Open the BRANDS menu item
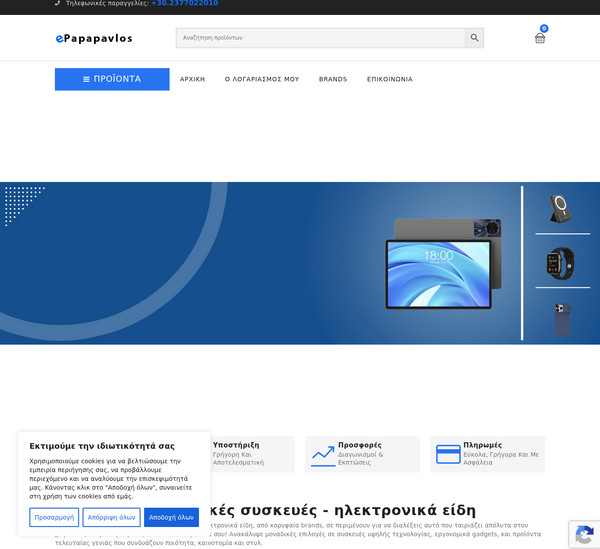Screen dimensions: 600x549 [x=333, y=79]
